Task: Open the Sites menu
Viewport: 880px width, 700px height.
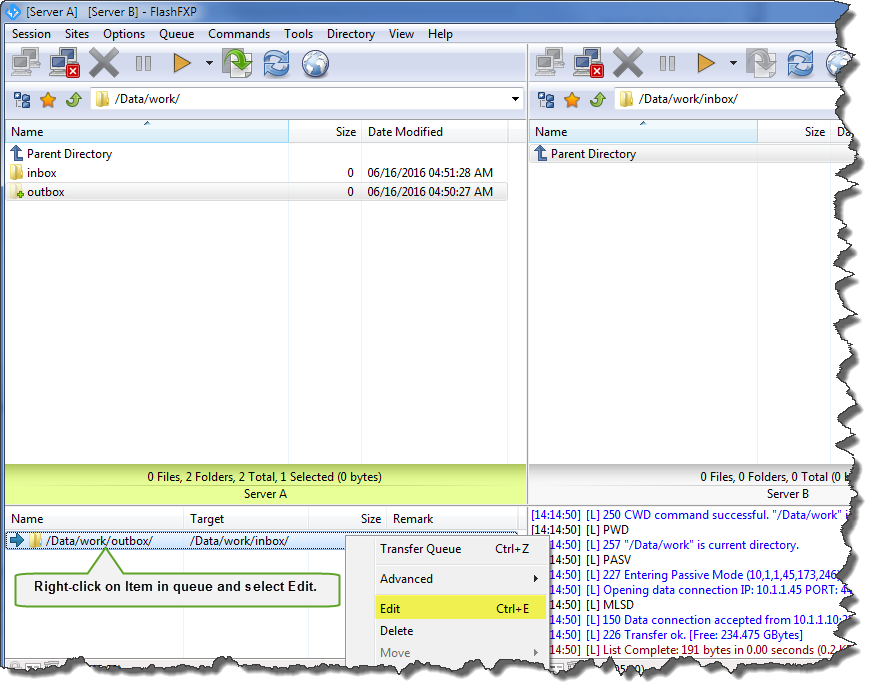Action: 77,34
